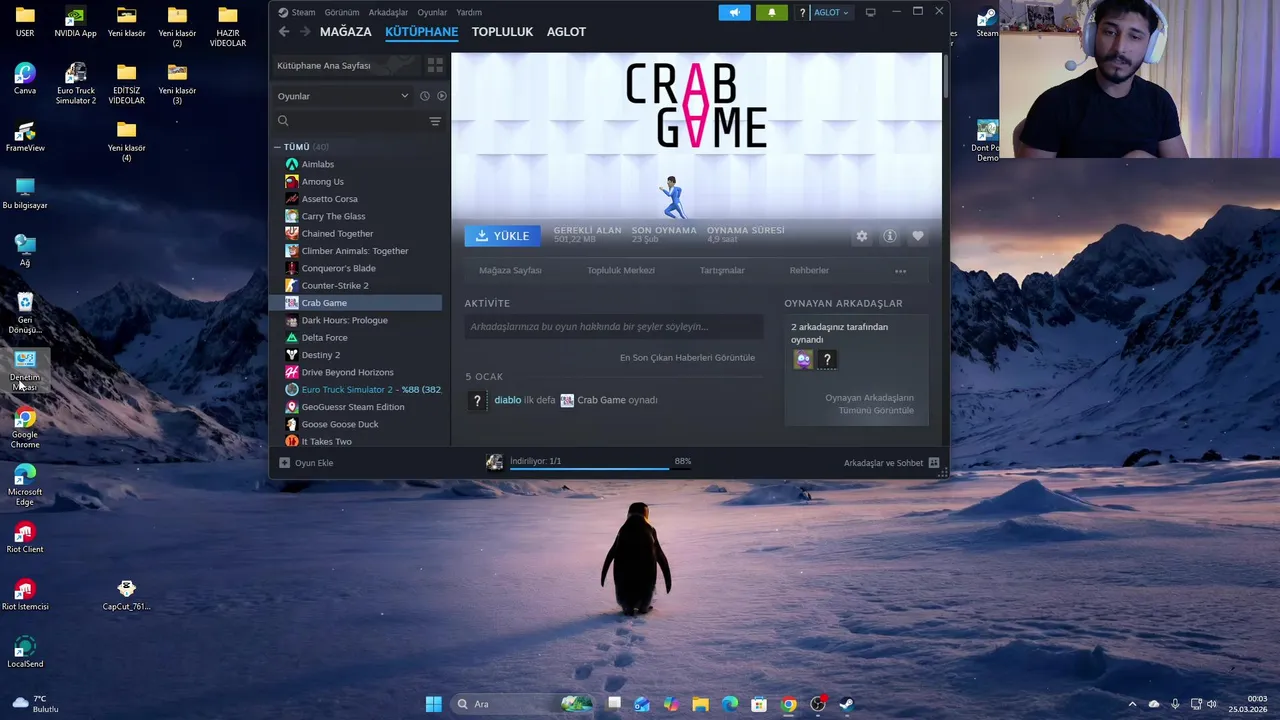
Task: Open Google Chrome desktop shortcut
Action: point(25,428)
